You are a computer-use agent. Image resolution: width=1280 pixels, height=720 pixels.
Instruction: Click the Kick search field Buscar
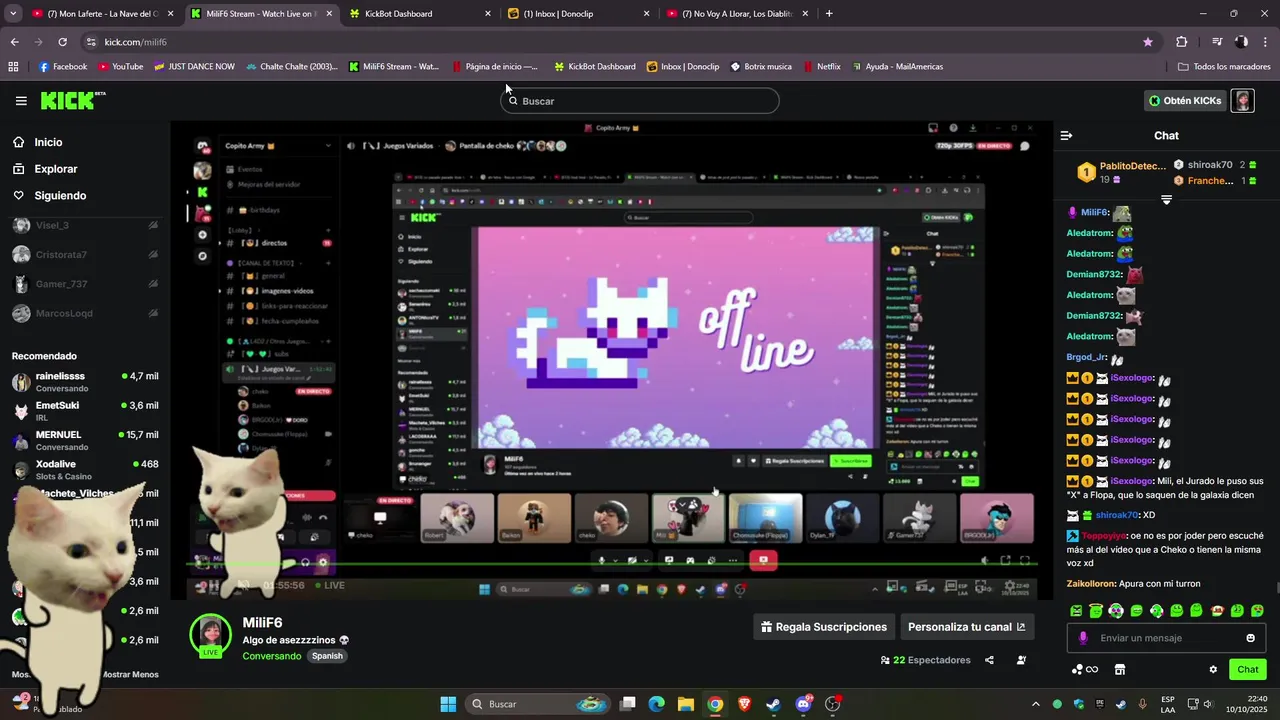tap(640, 101)
